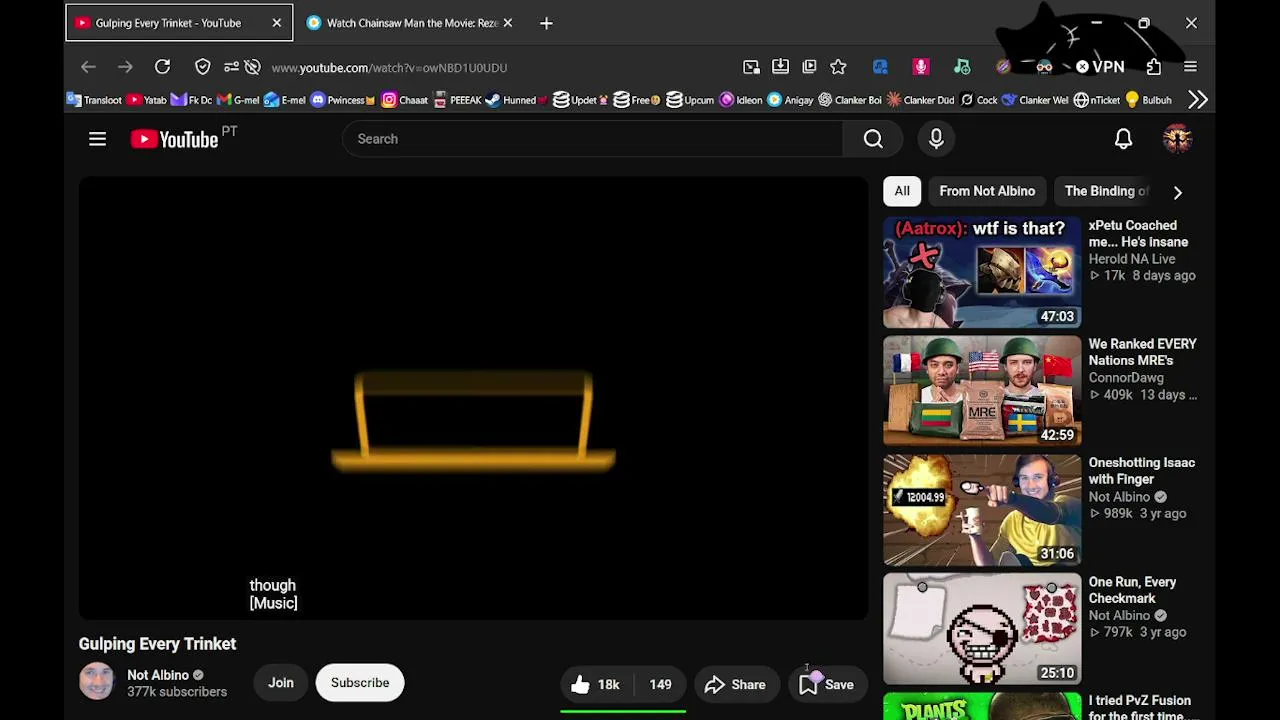The height and width of the screenshot is (720, 1280).
Task: Click the Gulping Every Trinket video title
Action: (158, 644)
